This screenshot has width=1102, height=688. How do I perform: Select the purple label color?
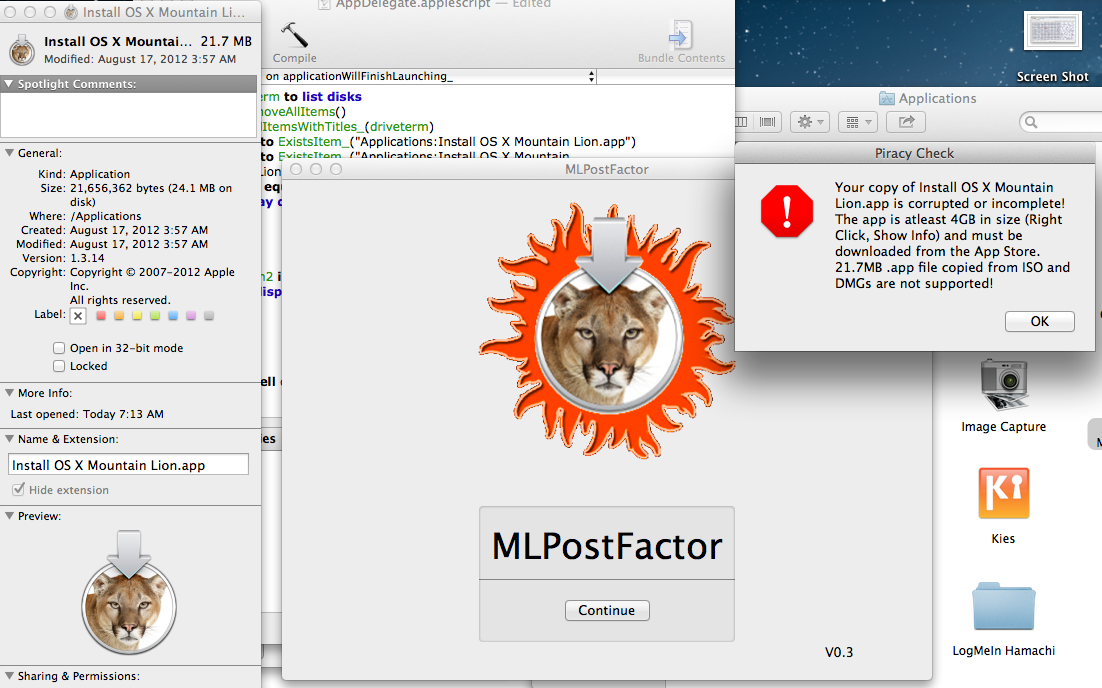[x=190, y=316]
